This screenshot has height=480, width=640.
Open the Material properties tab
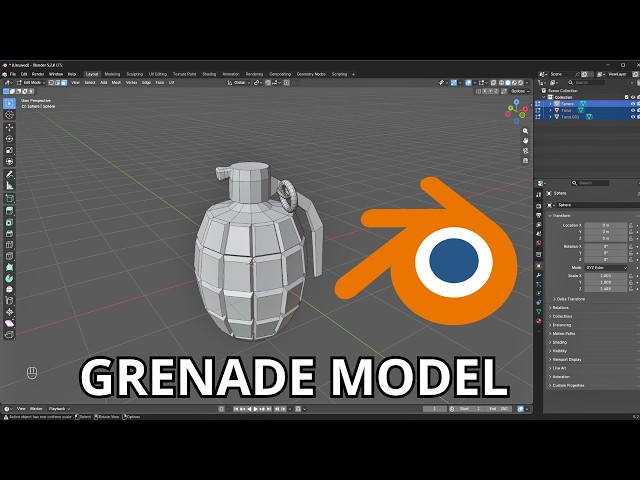pos(539,321)
